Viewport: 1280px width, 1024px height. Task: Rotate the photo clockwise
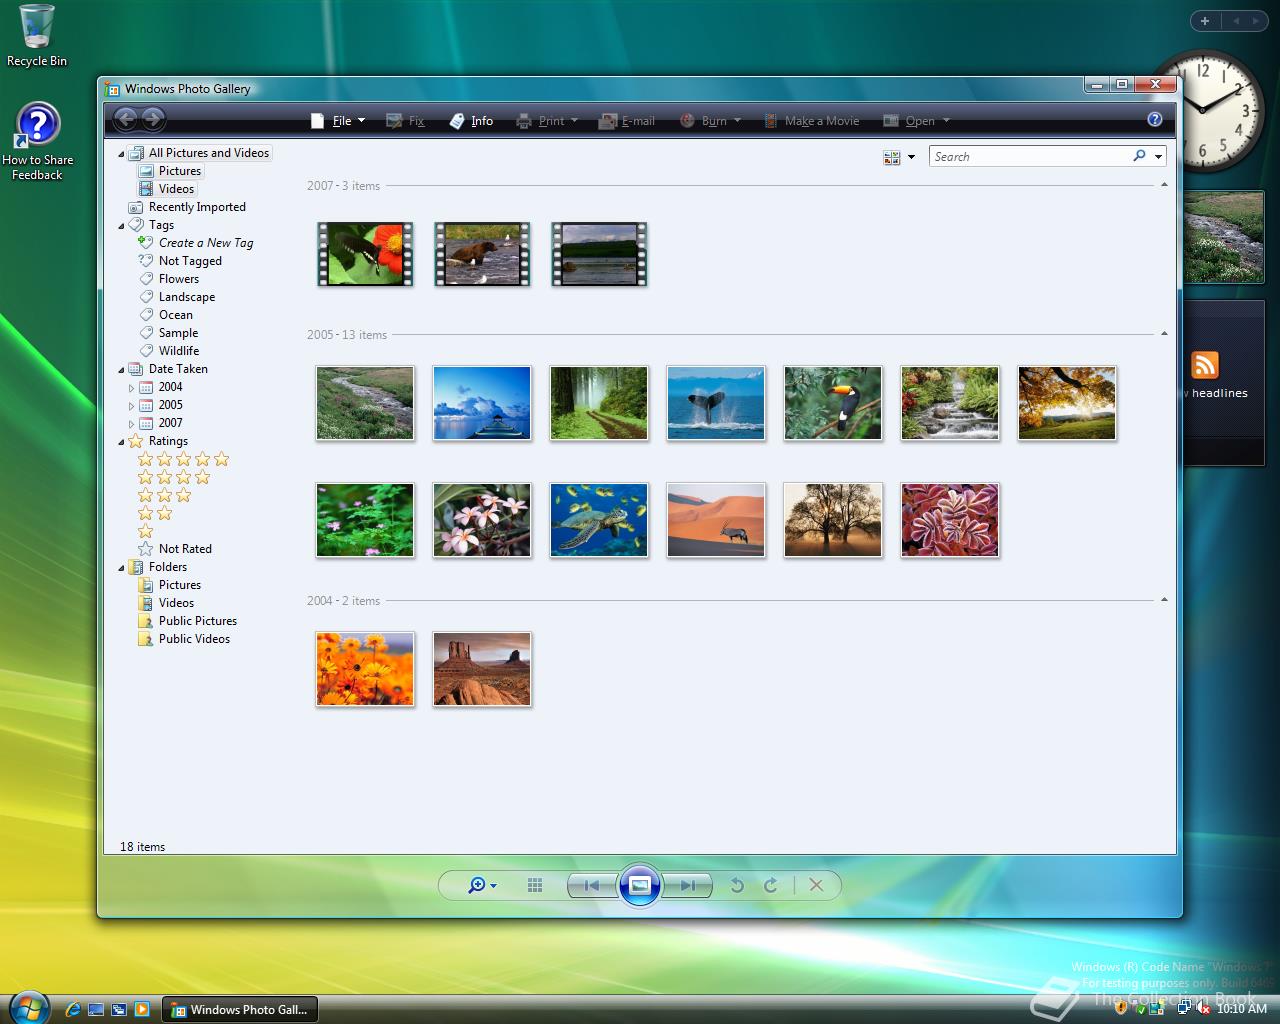click(770, 885)
